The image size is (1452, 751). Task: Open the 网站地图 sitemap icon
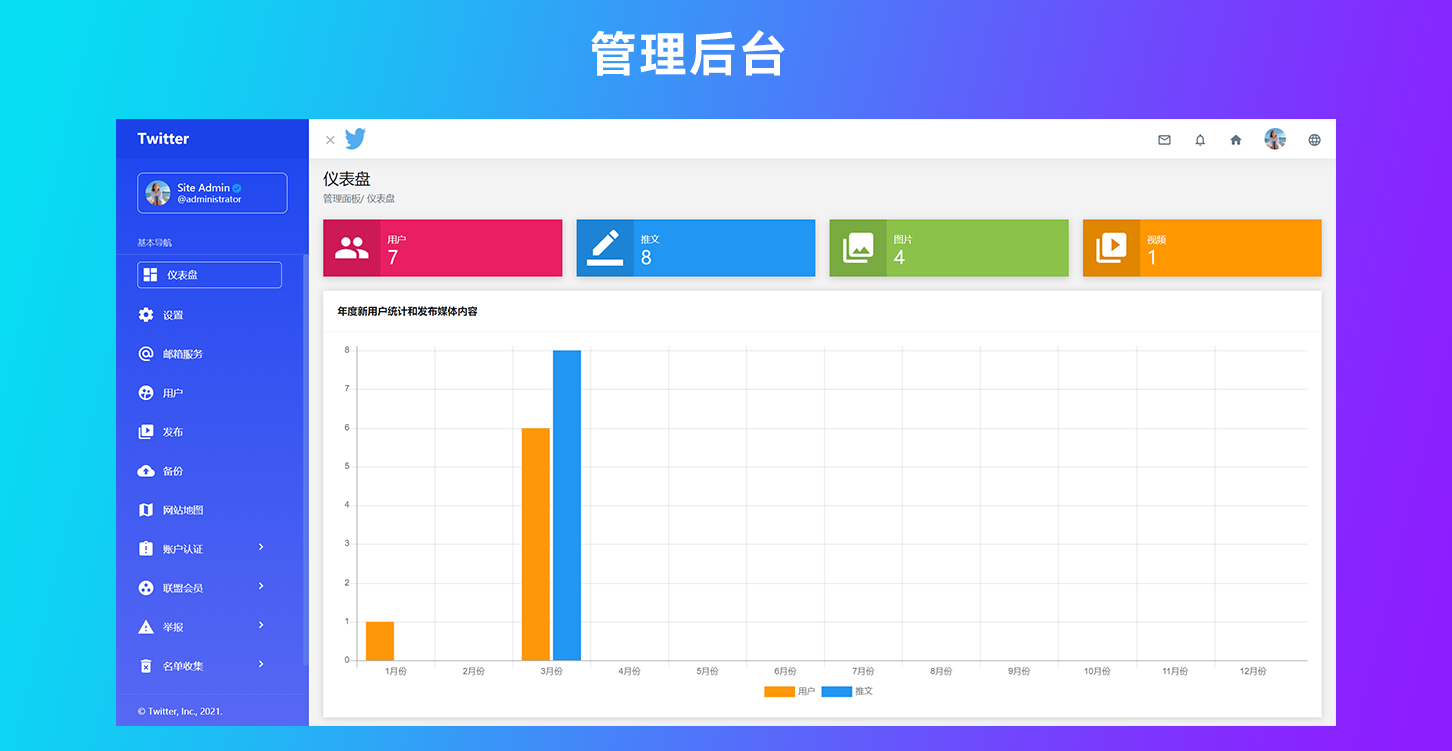[x=145, y=509]
